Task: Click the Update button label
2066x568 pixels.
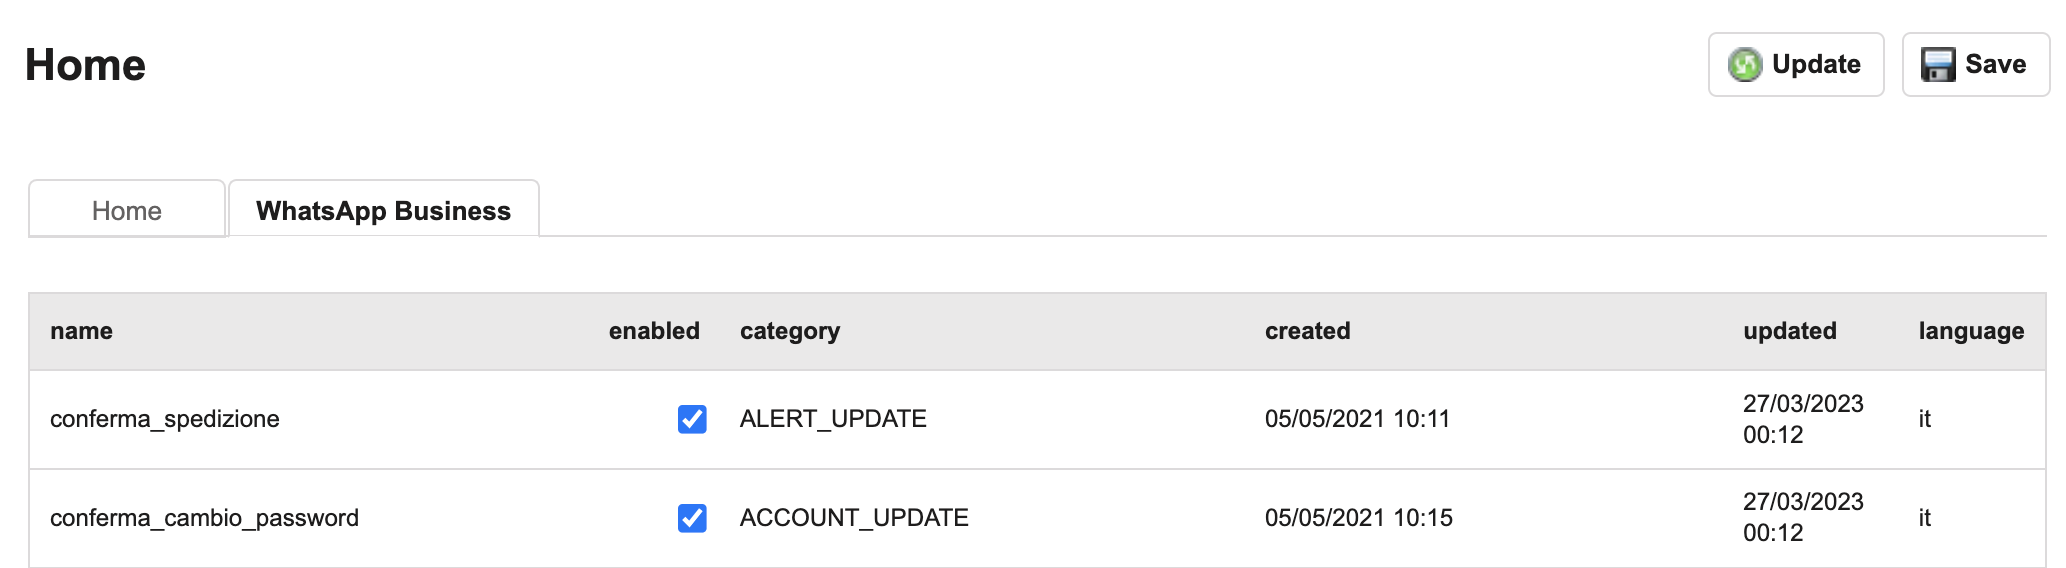Action: [1816, 64]
